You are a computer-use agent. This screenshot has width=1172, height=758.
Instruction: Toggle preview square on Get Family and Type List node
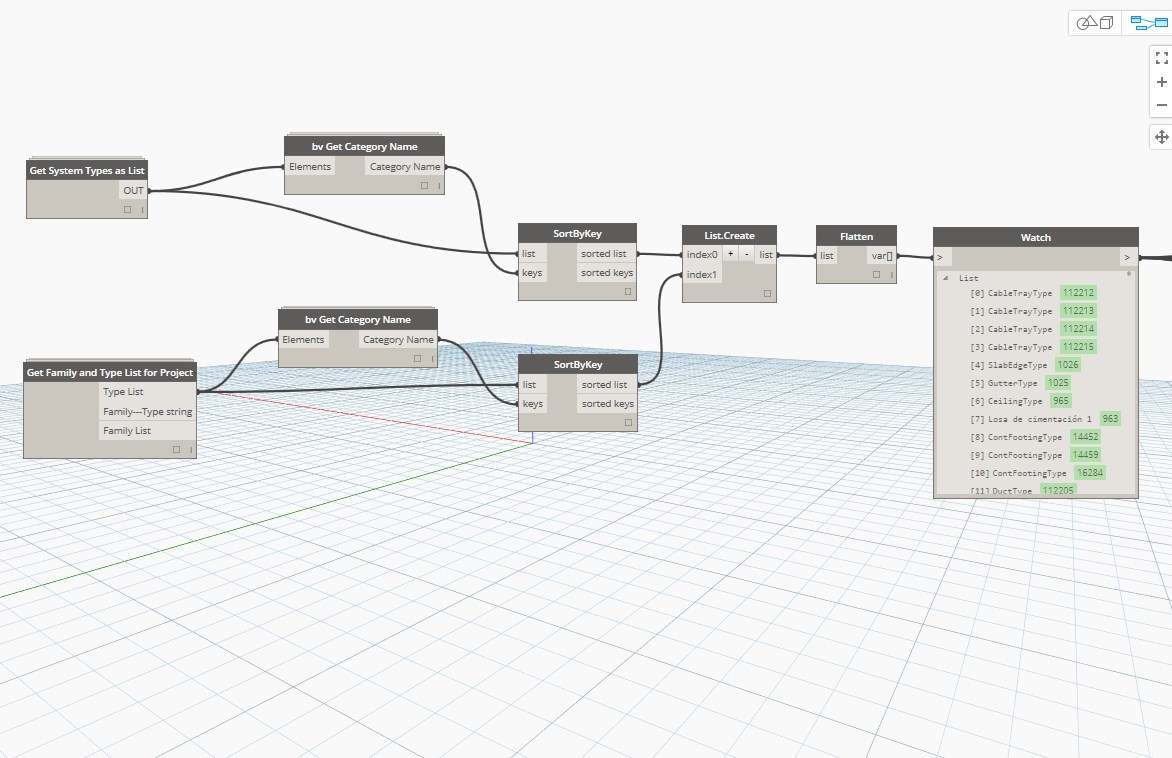pyautogui.click(x=176, y=449)
